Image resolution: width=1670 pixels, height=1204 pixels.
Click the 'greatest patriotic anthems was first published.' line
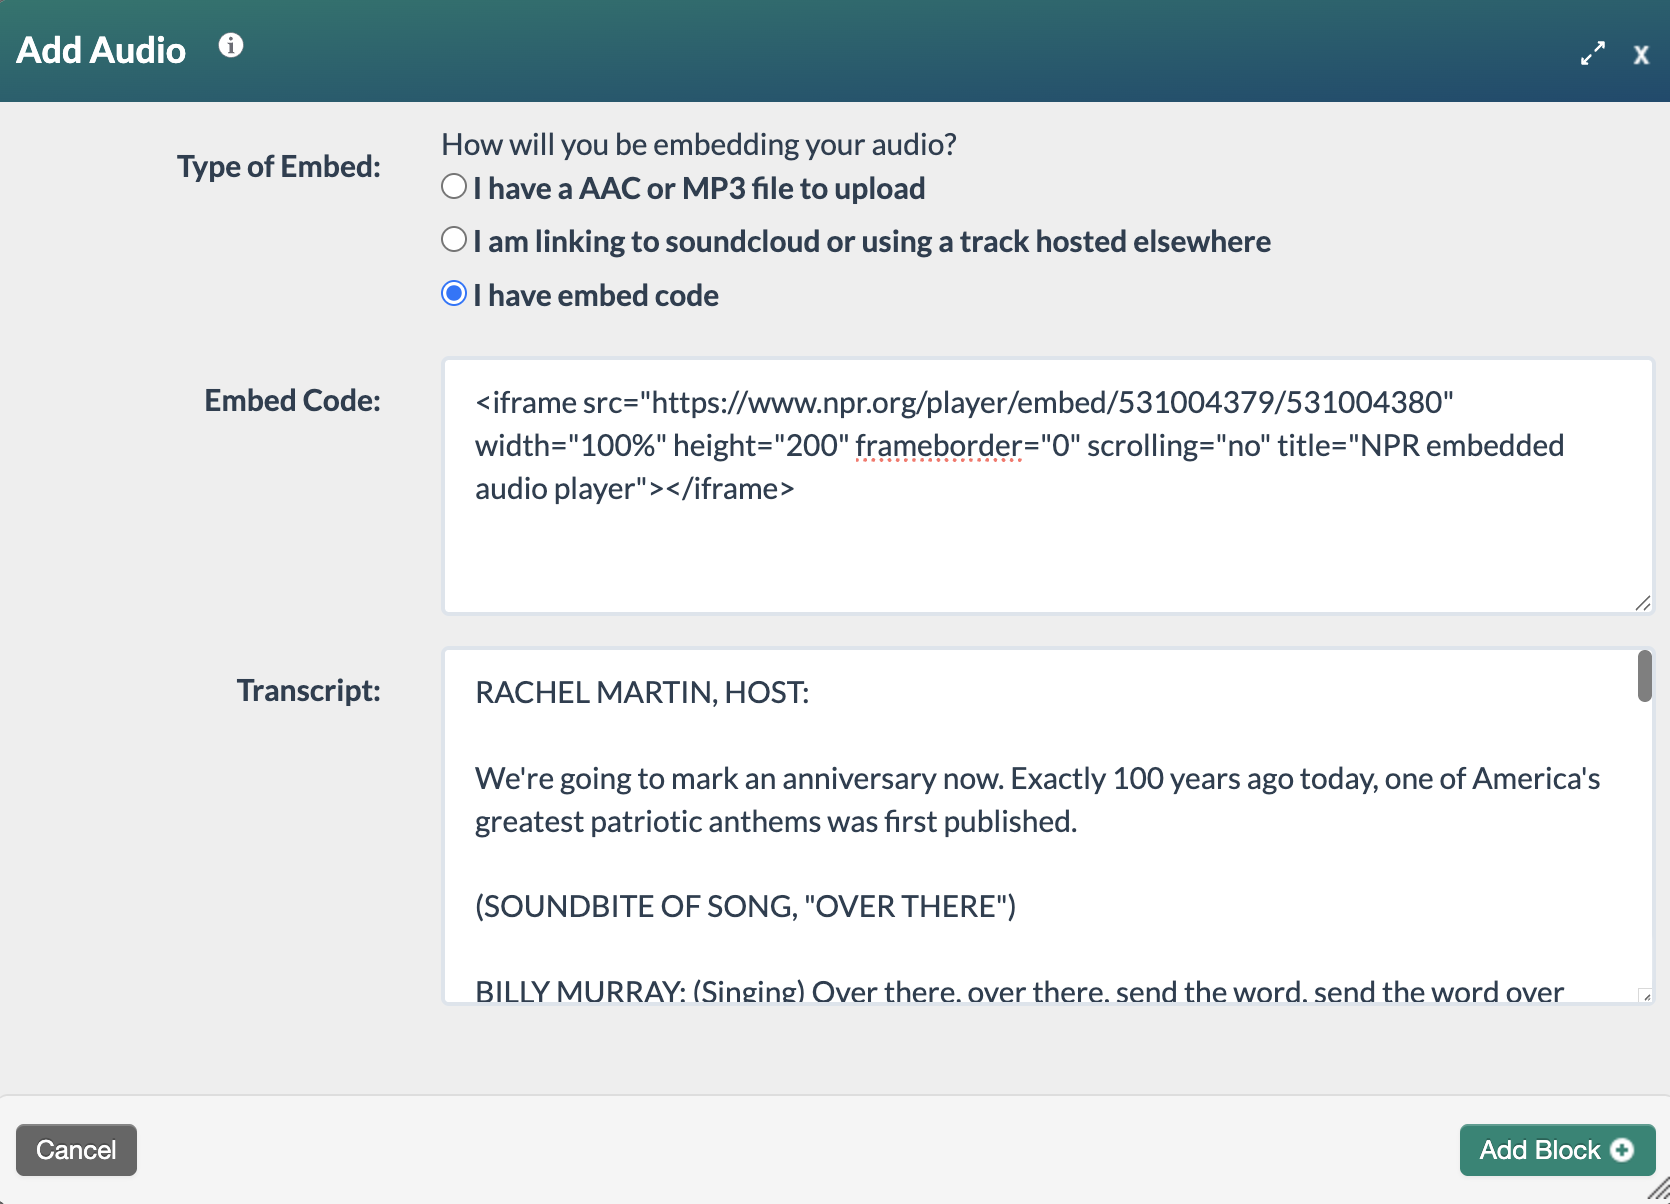coord(776,821)
